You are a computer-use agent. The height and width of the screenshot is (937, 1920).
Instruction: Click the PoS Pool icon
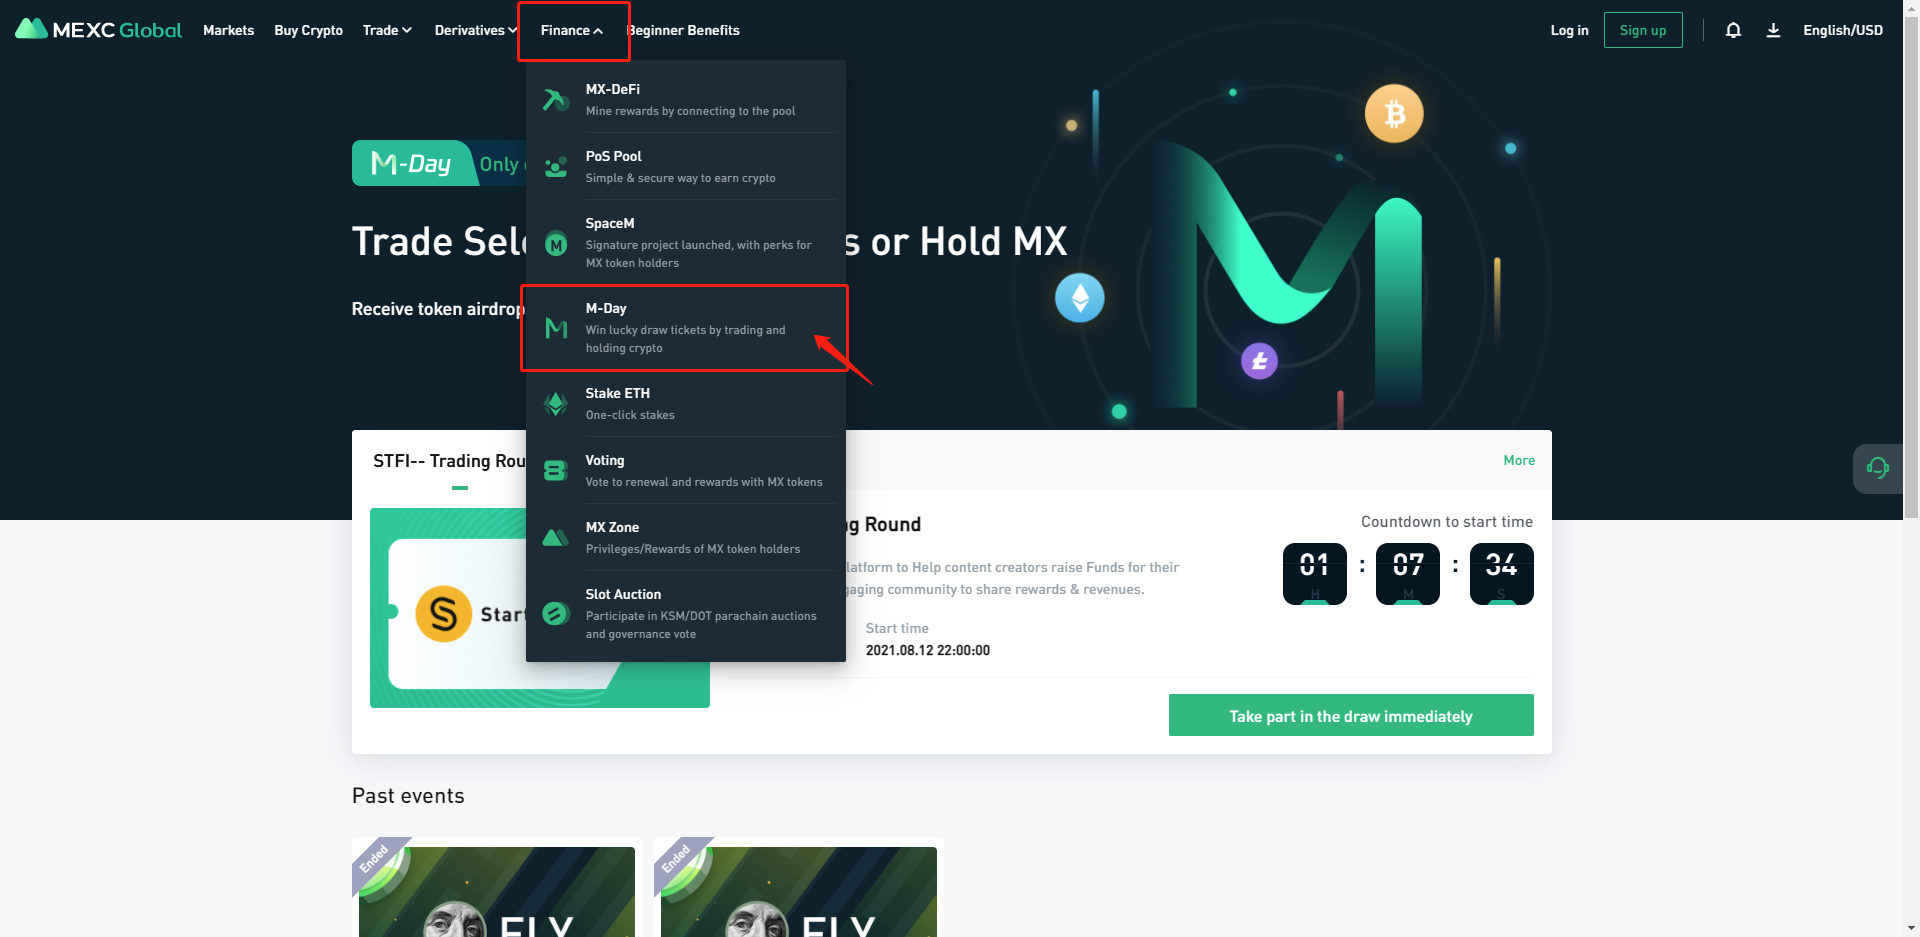(x=556, y=167)
